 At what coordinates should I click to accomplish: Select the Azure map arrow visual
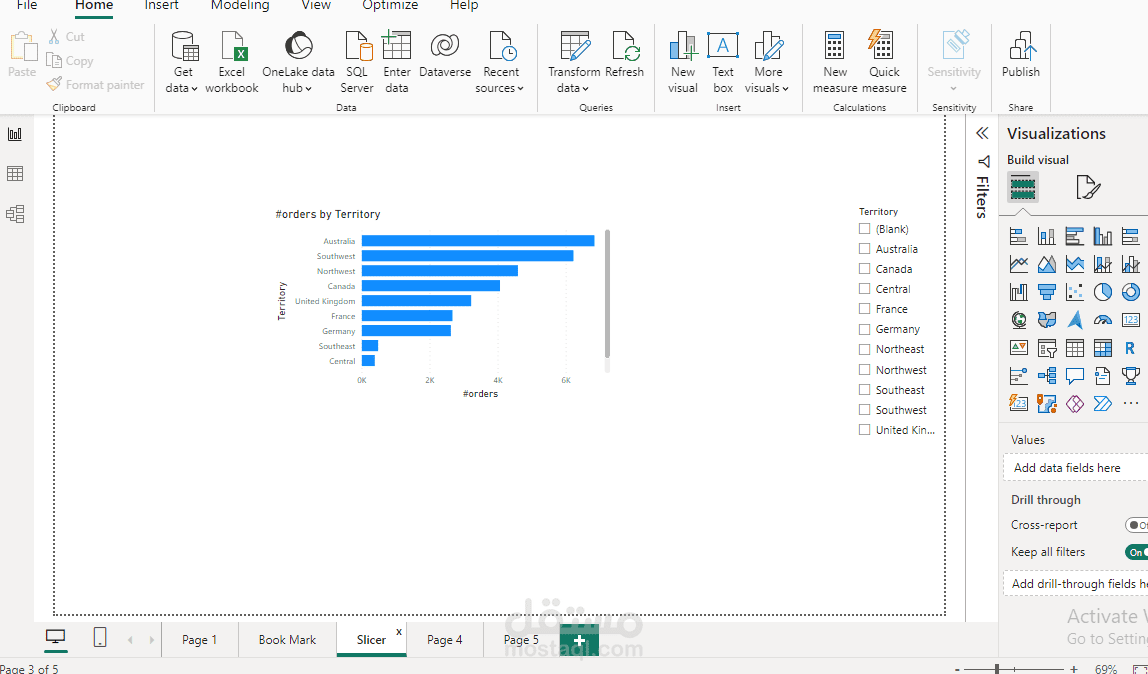[1075, 320]
